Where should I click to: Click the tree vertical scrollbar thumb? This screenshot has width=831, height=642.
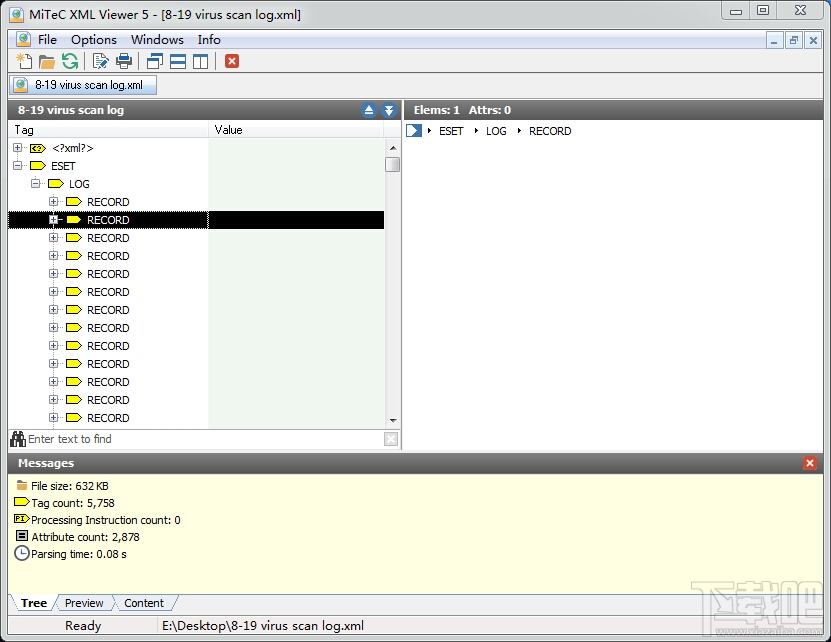[393, 165]
